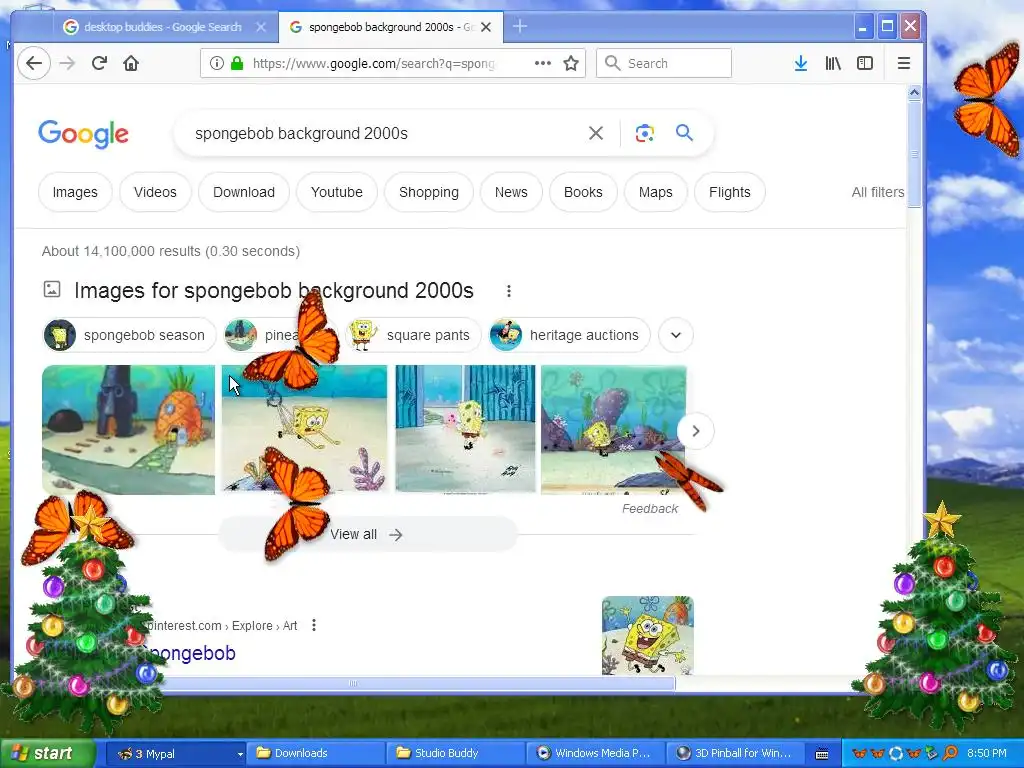Bookmark this page with the star
The height and width of the screenshot is (768, 1024).
click(571, 63)
